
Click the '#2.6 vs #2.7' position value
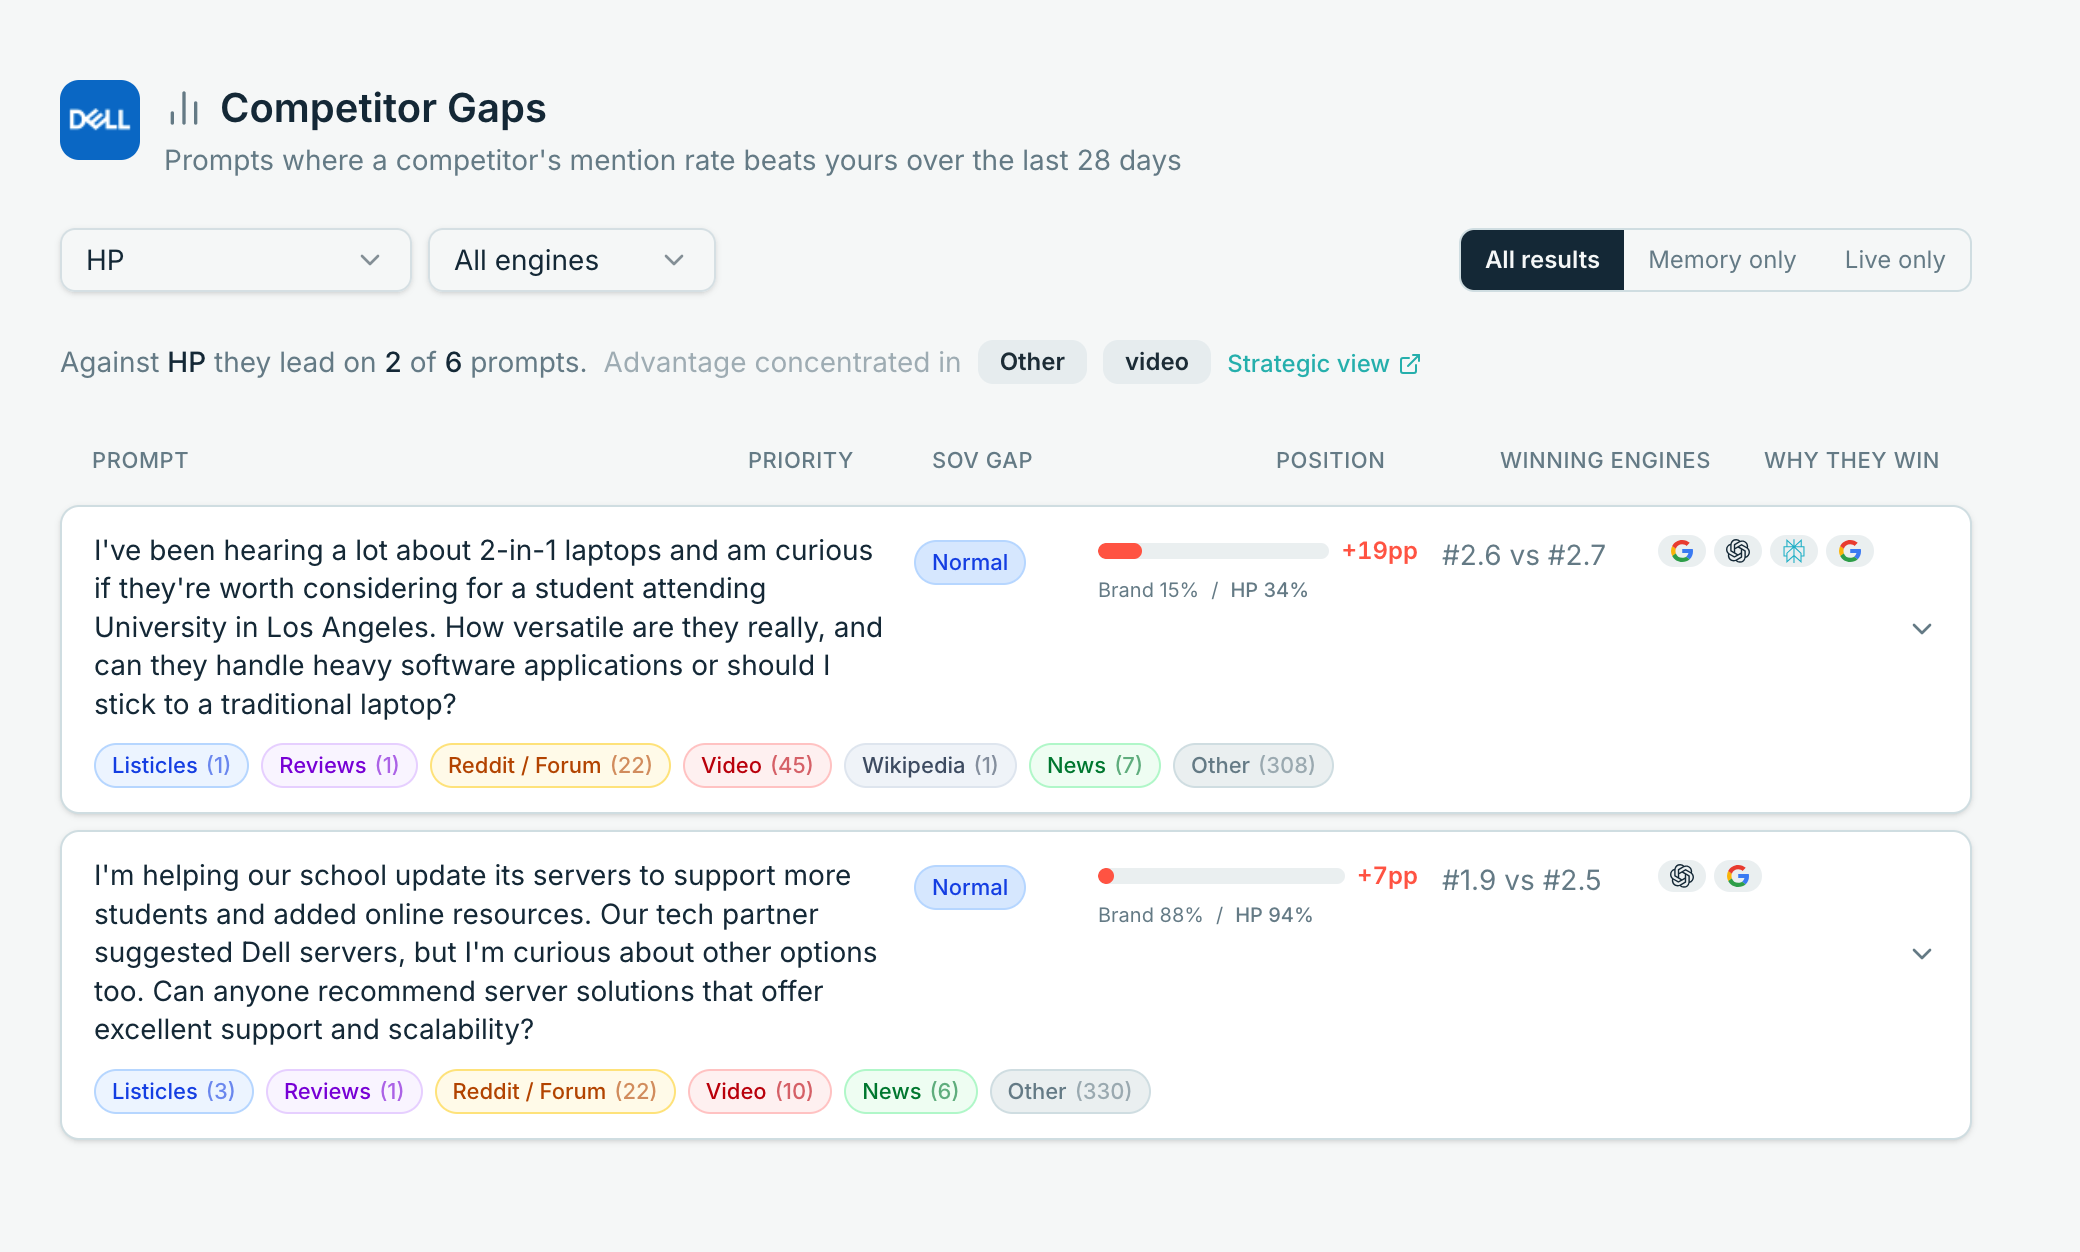tap(1524, 555)
